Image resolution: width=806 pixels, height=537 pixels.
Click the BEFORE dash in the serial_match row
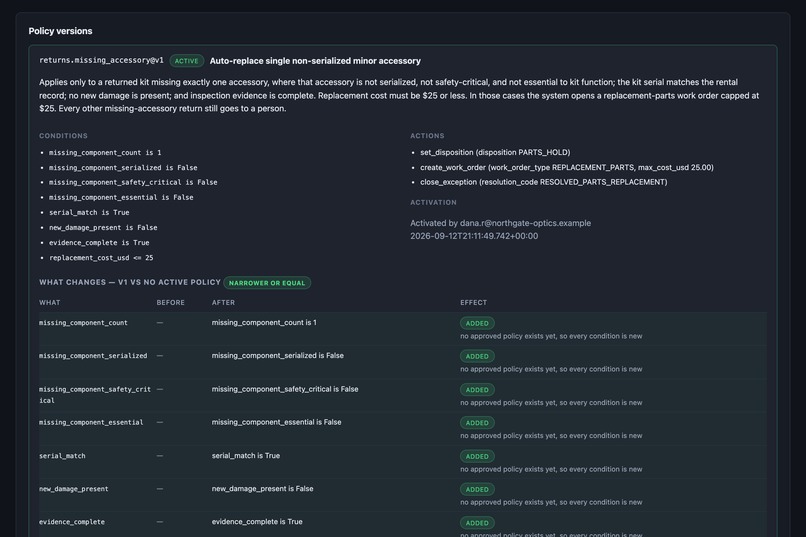(x=160, y=456)
